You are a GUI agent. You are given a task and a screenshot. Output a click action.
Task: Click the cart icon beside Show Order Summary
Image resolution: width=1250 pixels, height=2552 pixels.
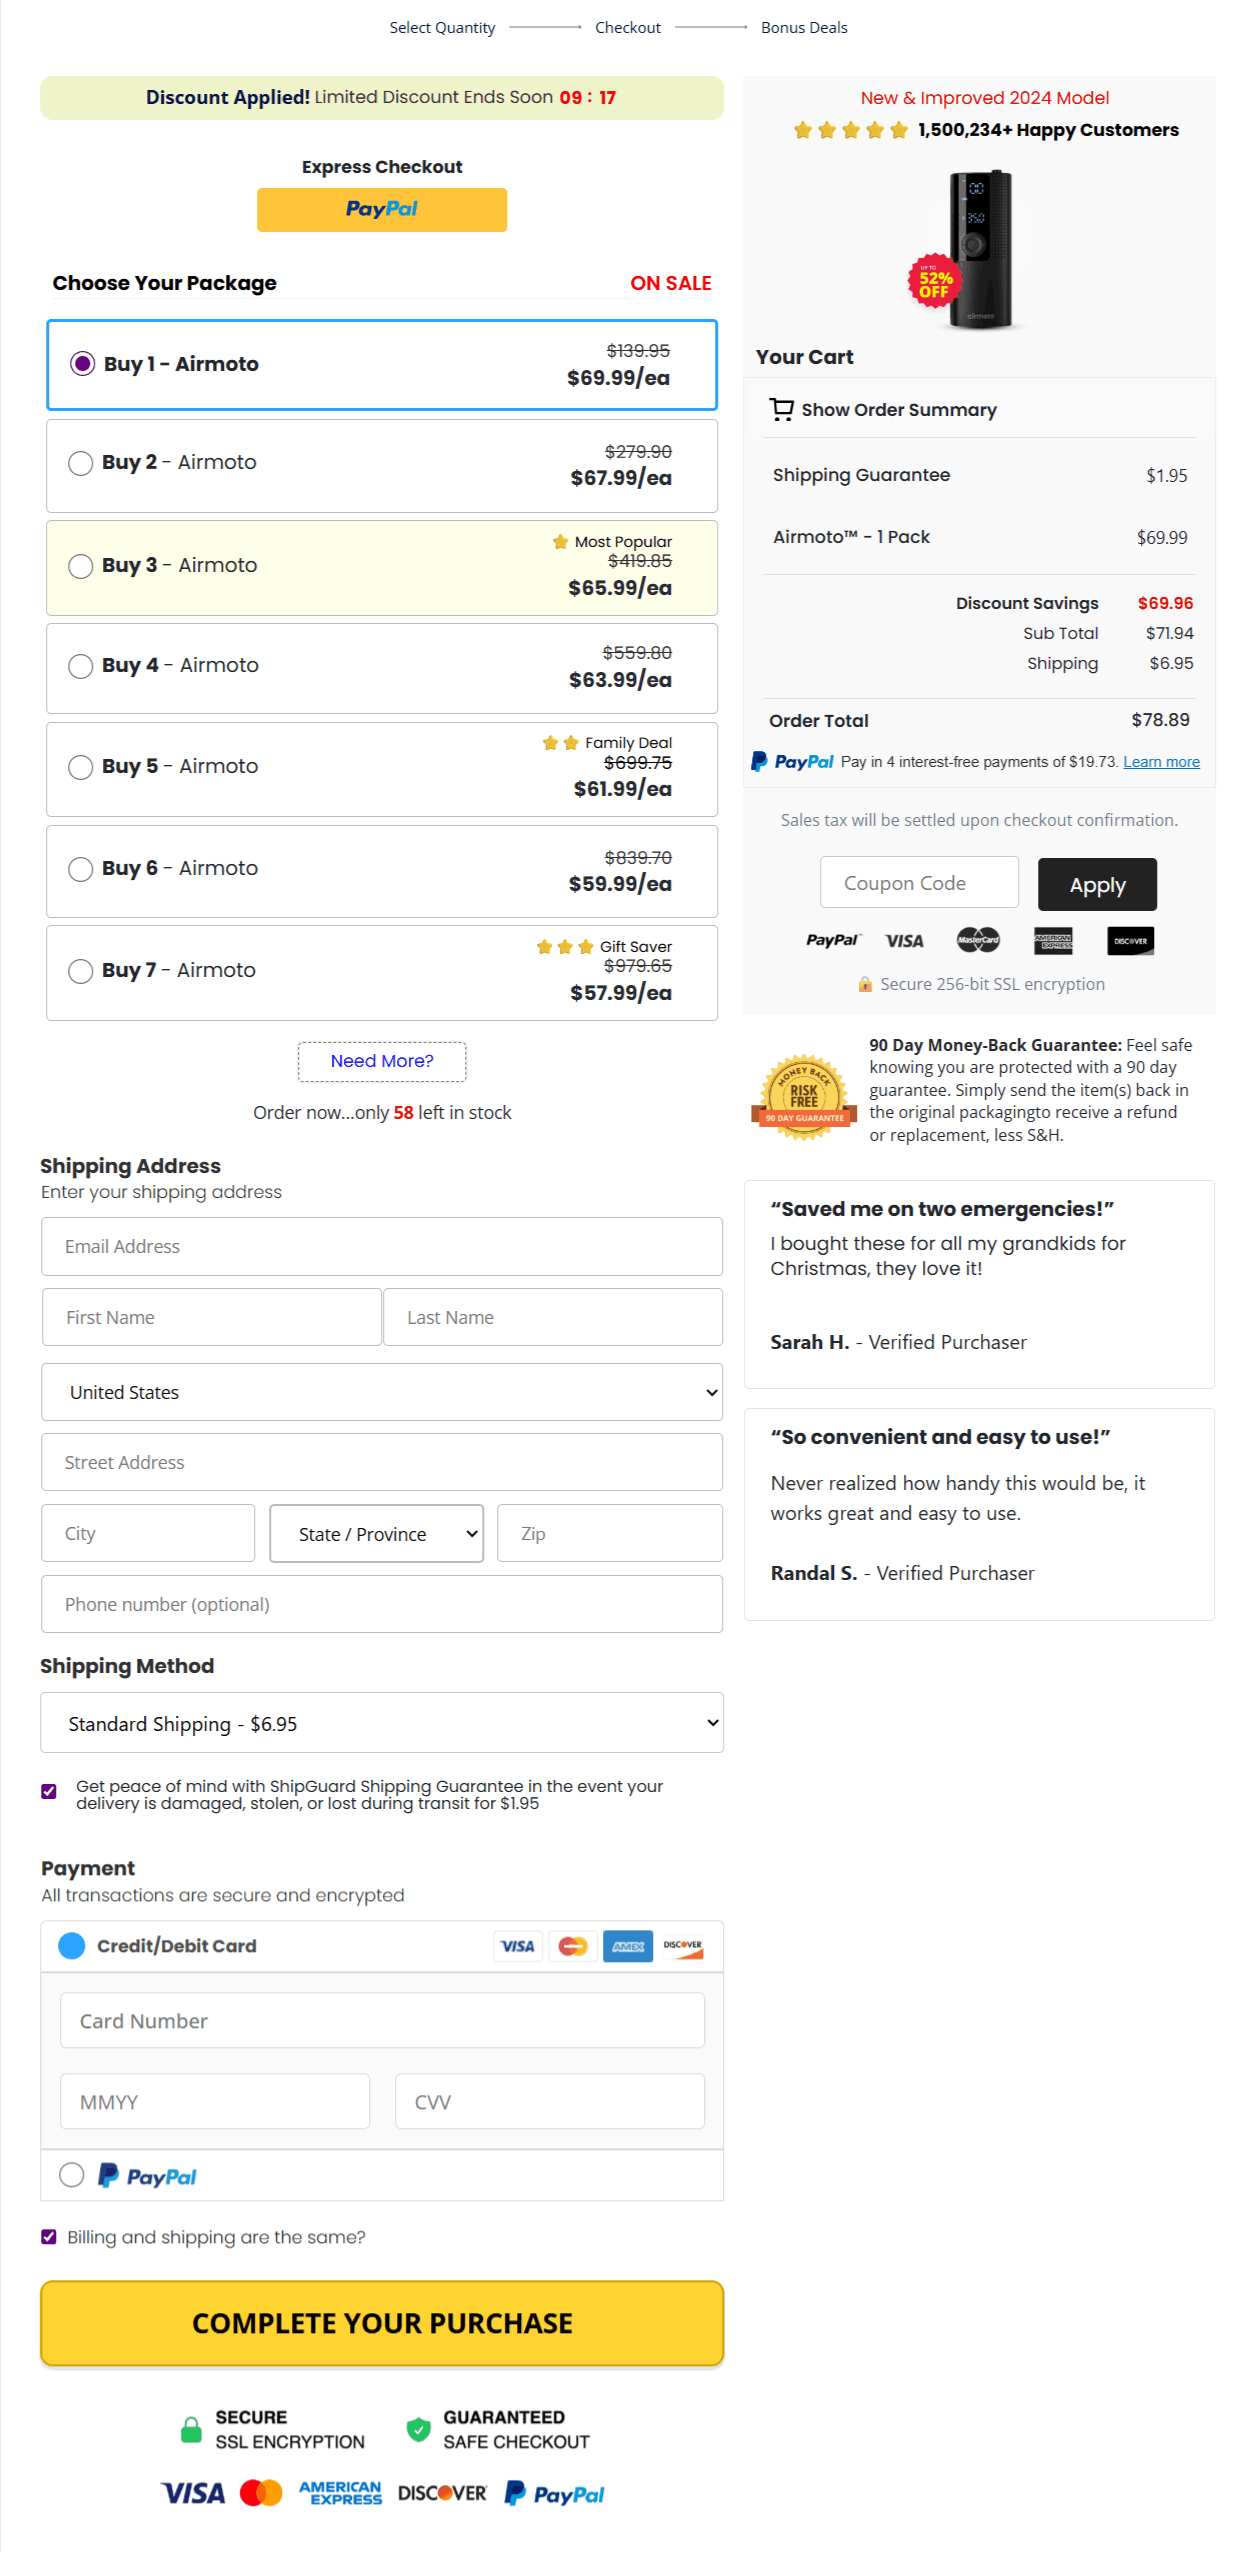[x=782, y=409]
